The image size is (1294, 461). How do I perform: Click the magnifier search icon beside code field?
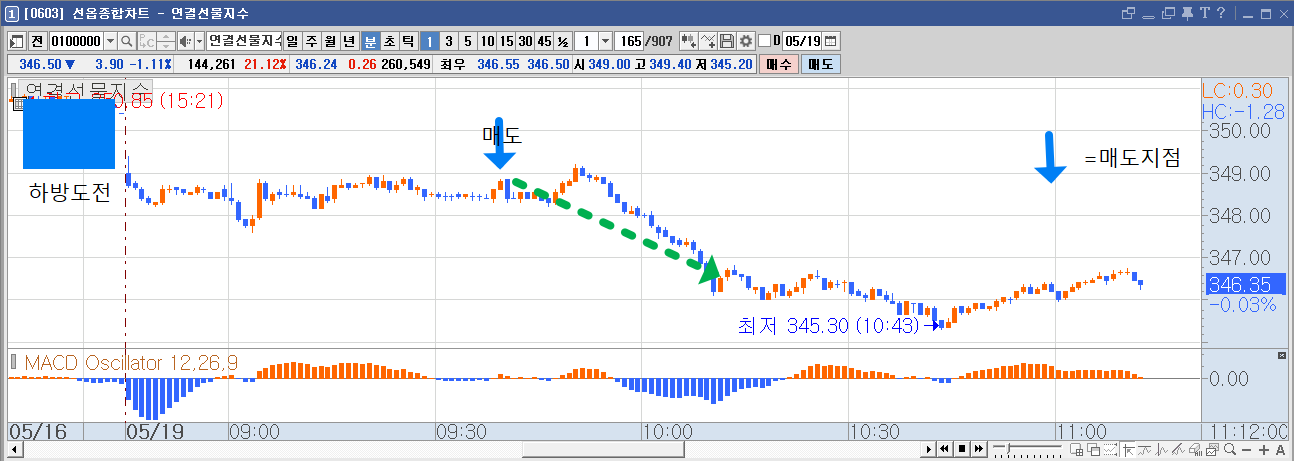126,41
